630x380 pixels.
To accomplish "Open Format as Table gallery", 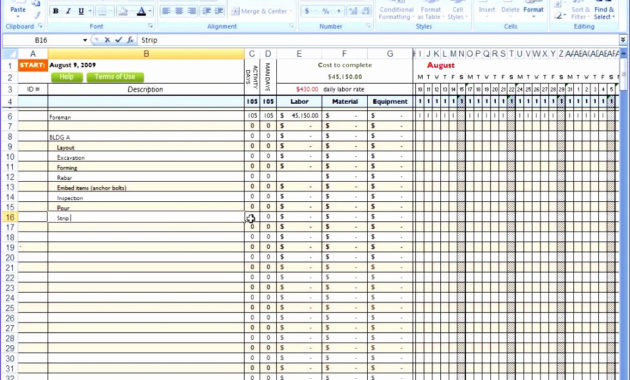I will (x=430, y=12).
